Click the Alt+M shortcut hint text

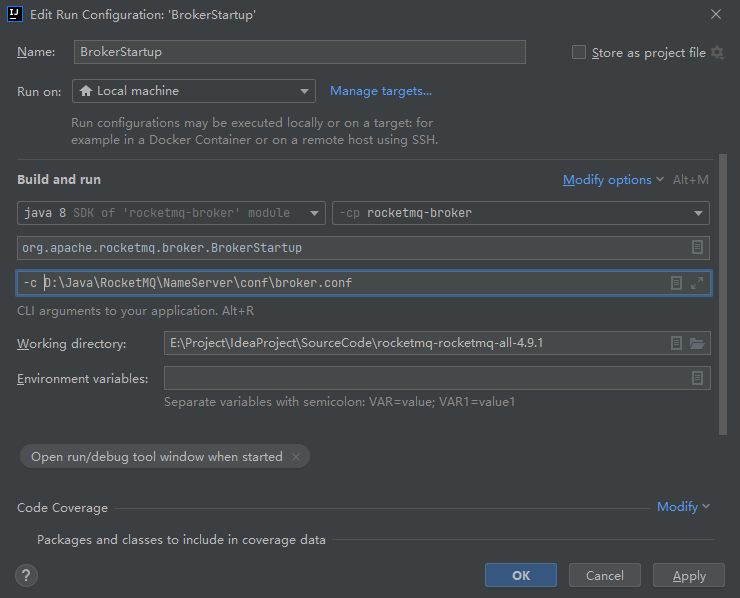click(x=690, y=180)
